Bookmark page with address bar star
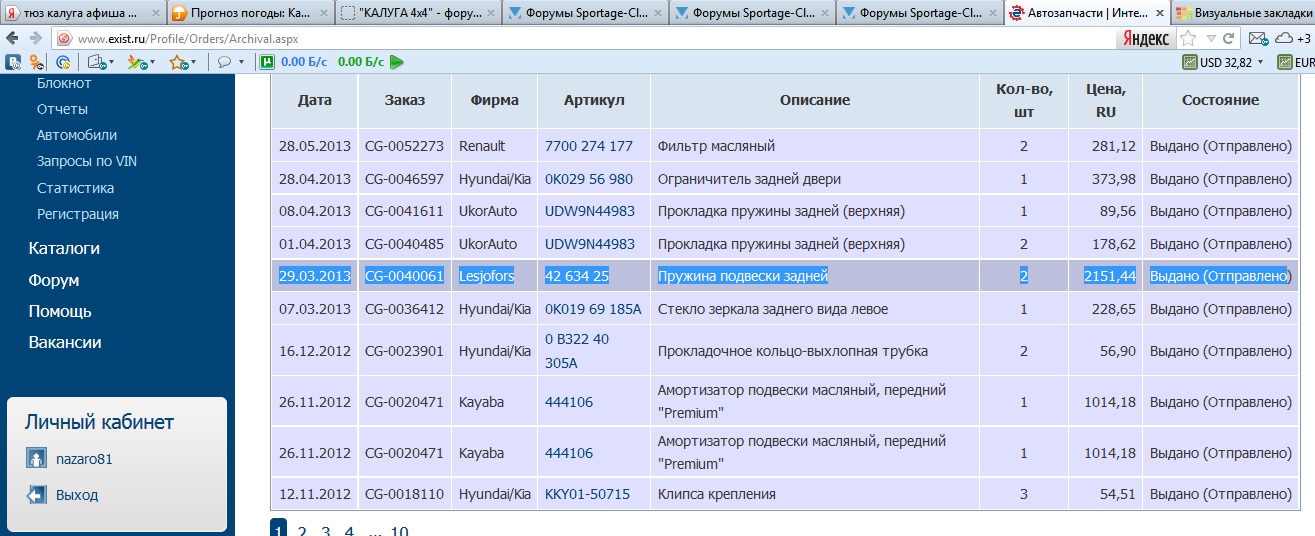The image size is (1315, 536). [x=1187, y=38]
